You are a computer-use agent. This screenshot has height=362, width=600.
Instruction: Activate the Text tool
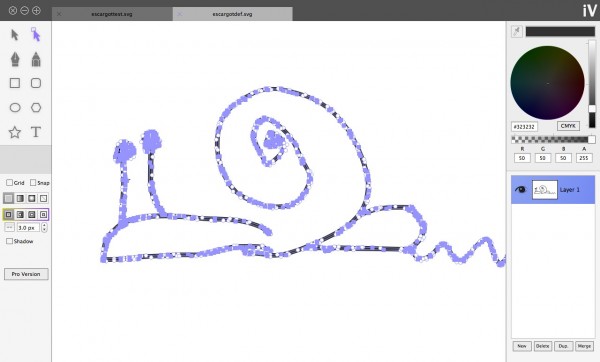pos(36,132)
